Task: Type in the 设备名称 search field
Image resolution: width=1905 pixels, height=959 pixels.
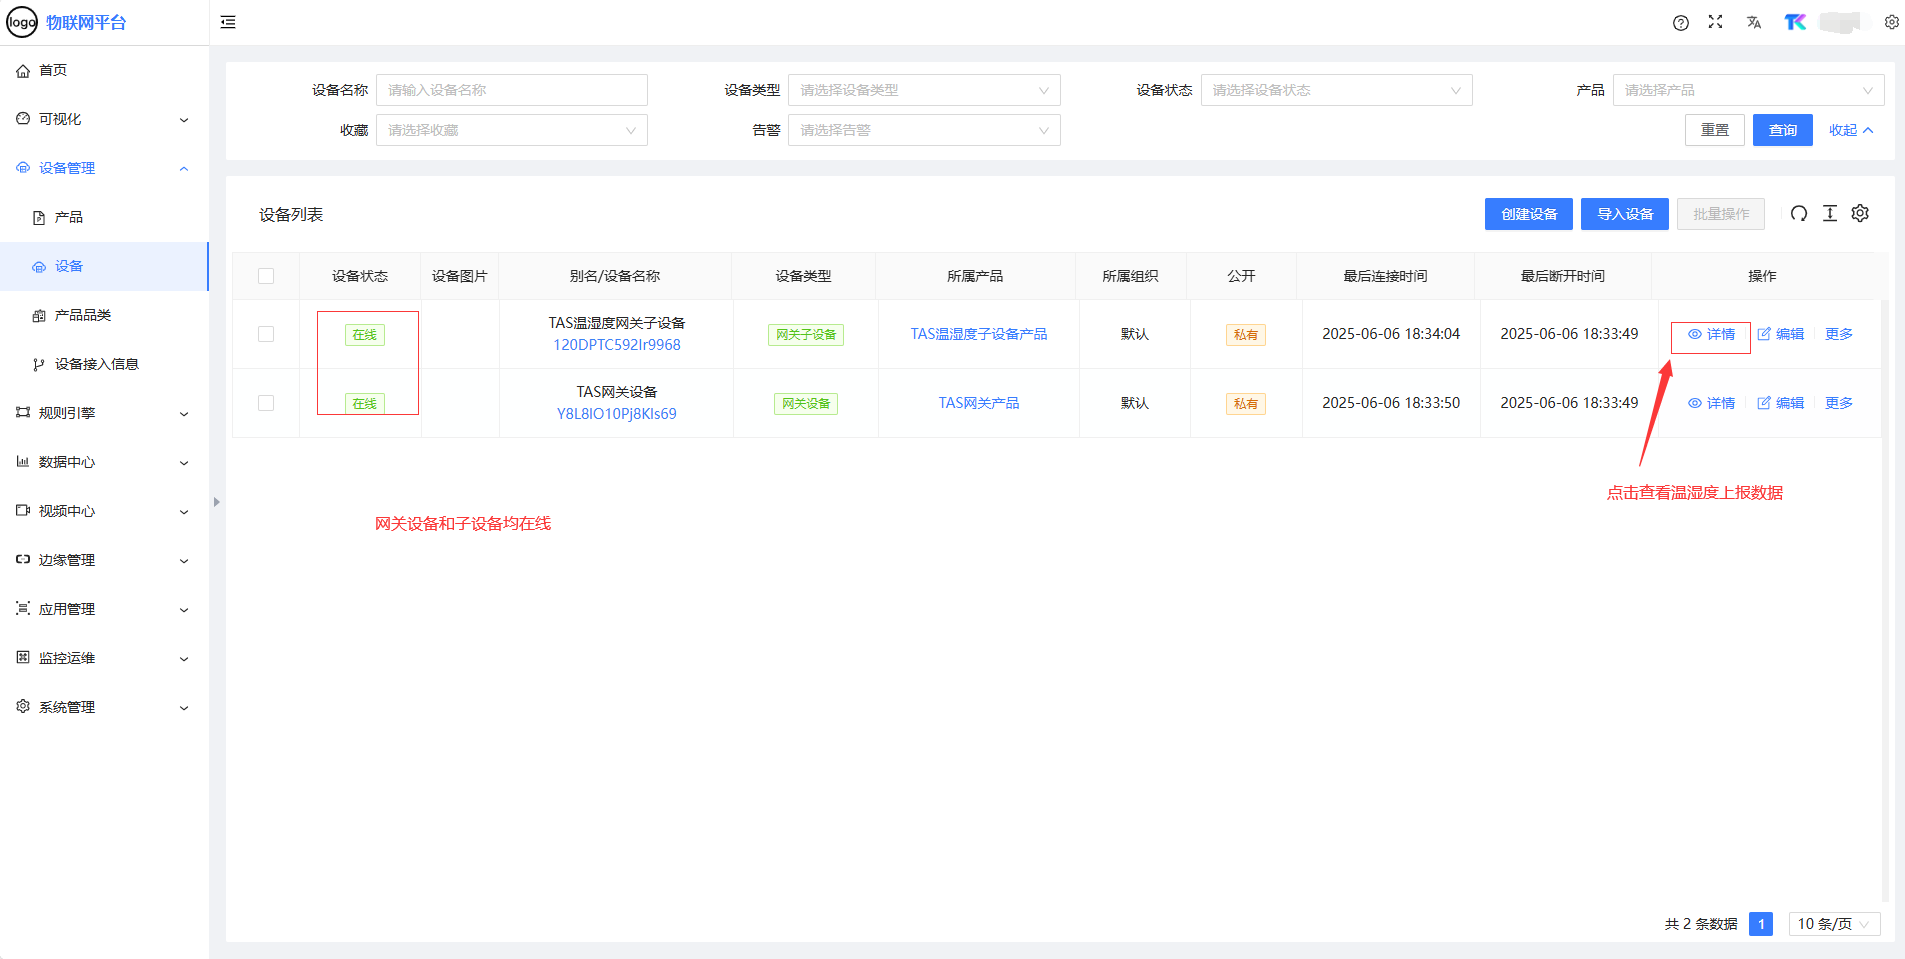Action: point(511,90)
